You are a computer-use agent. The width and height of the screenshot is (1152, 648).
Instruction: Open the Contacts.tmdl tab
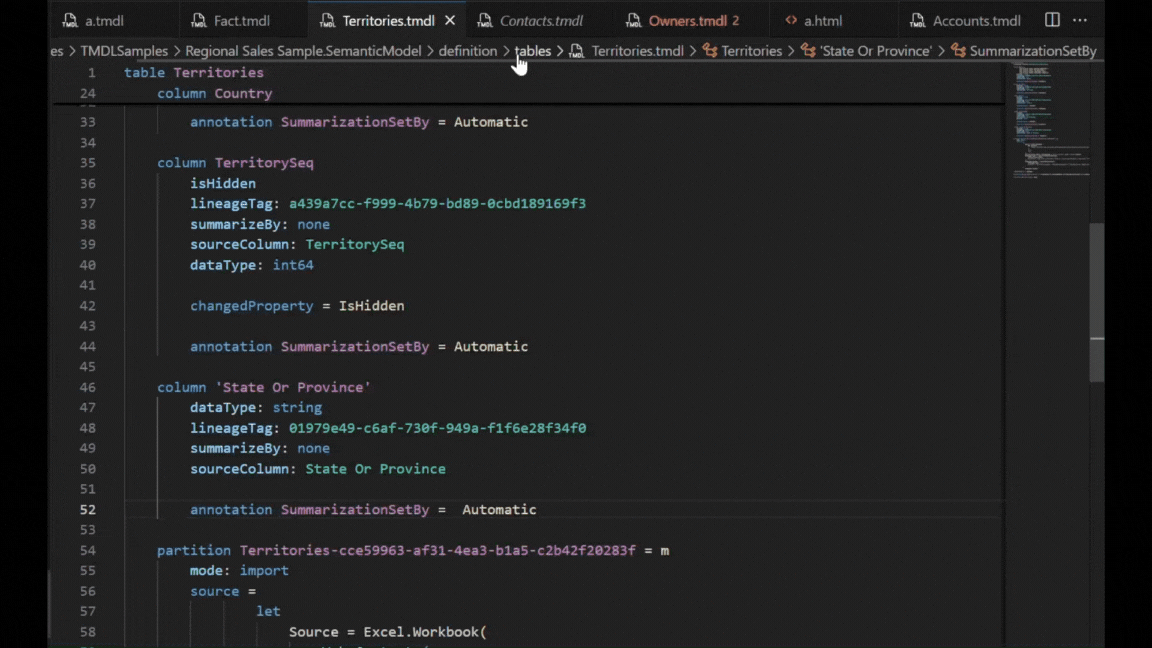pyautogui.click(x=541, y=21)
